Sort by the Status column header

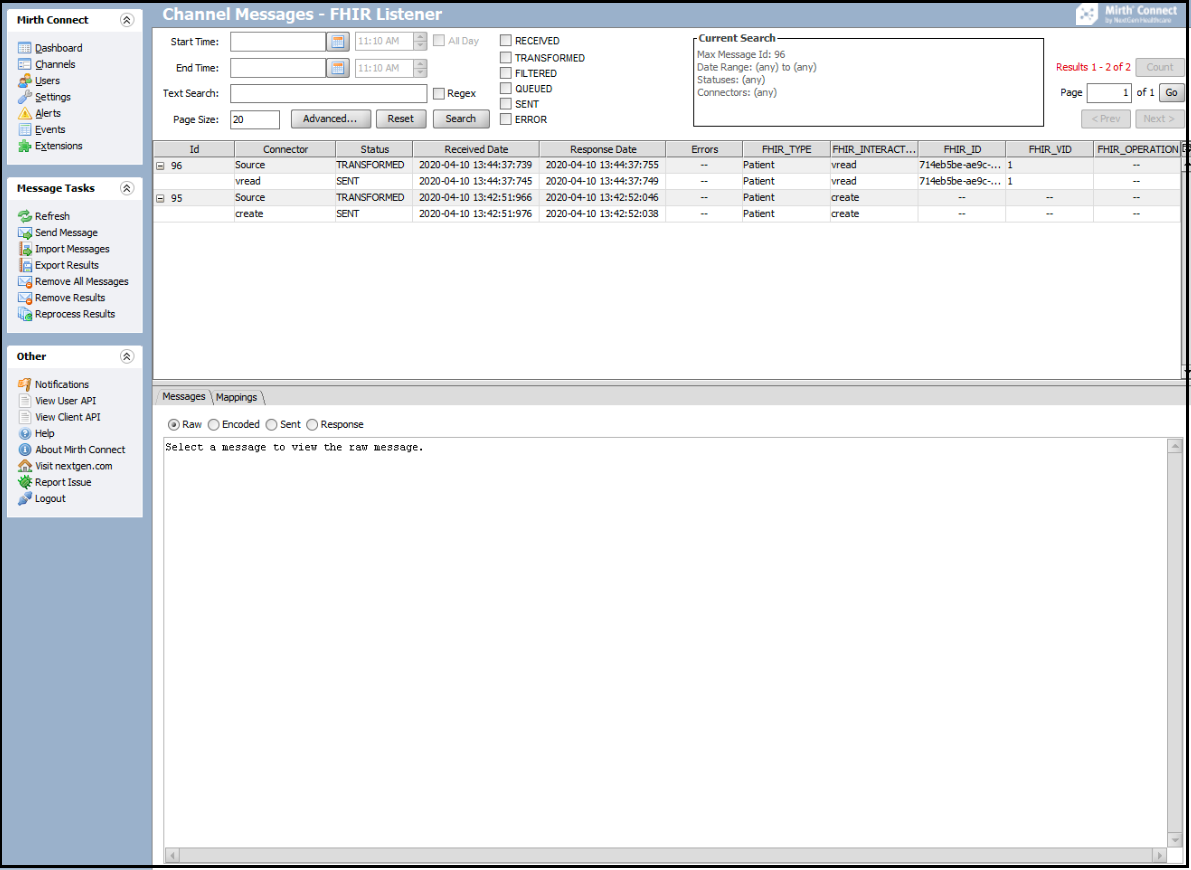(374, 150)
